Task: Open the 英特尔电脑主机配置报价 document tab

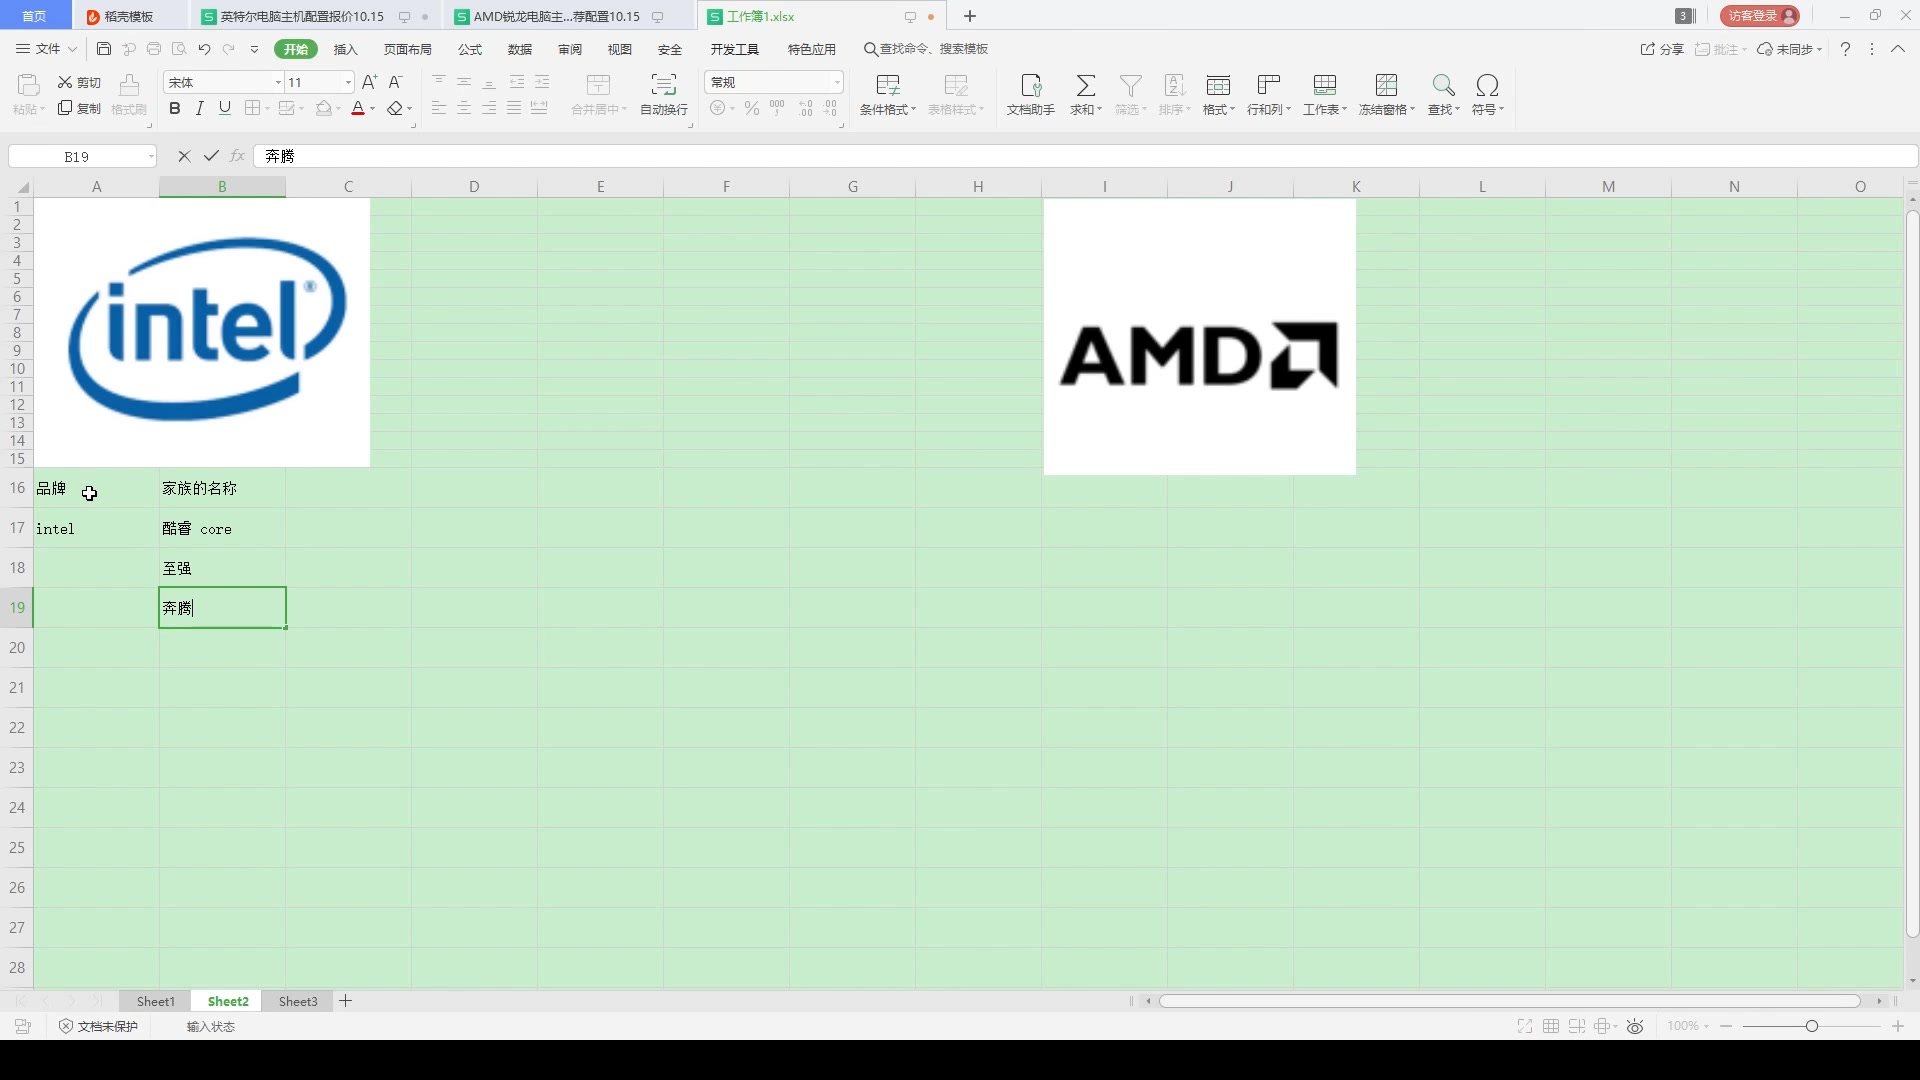Action: point(302,17)
